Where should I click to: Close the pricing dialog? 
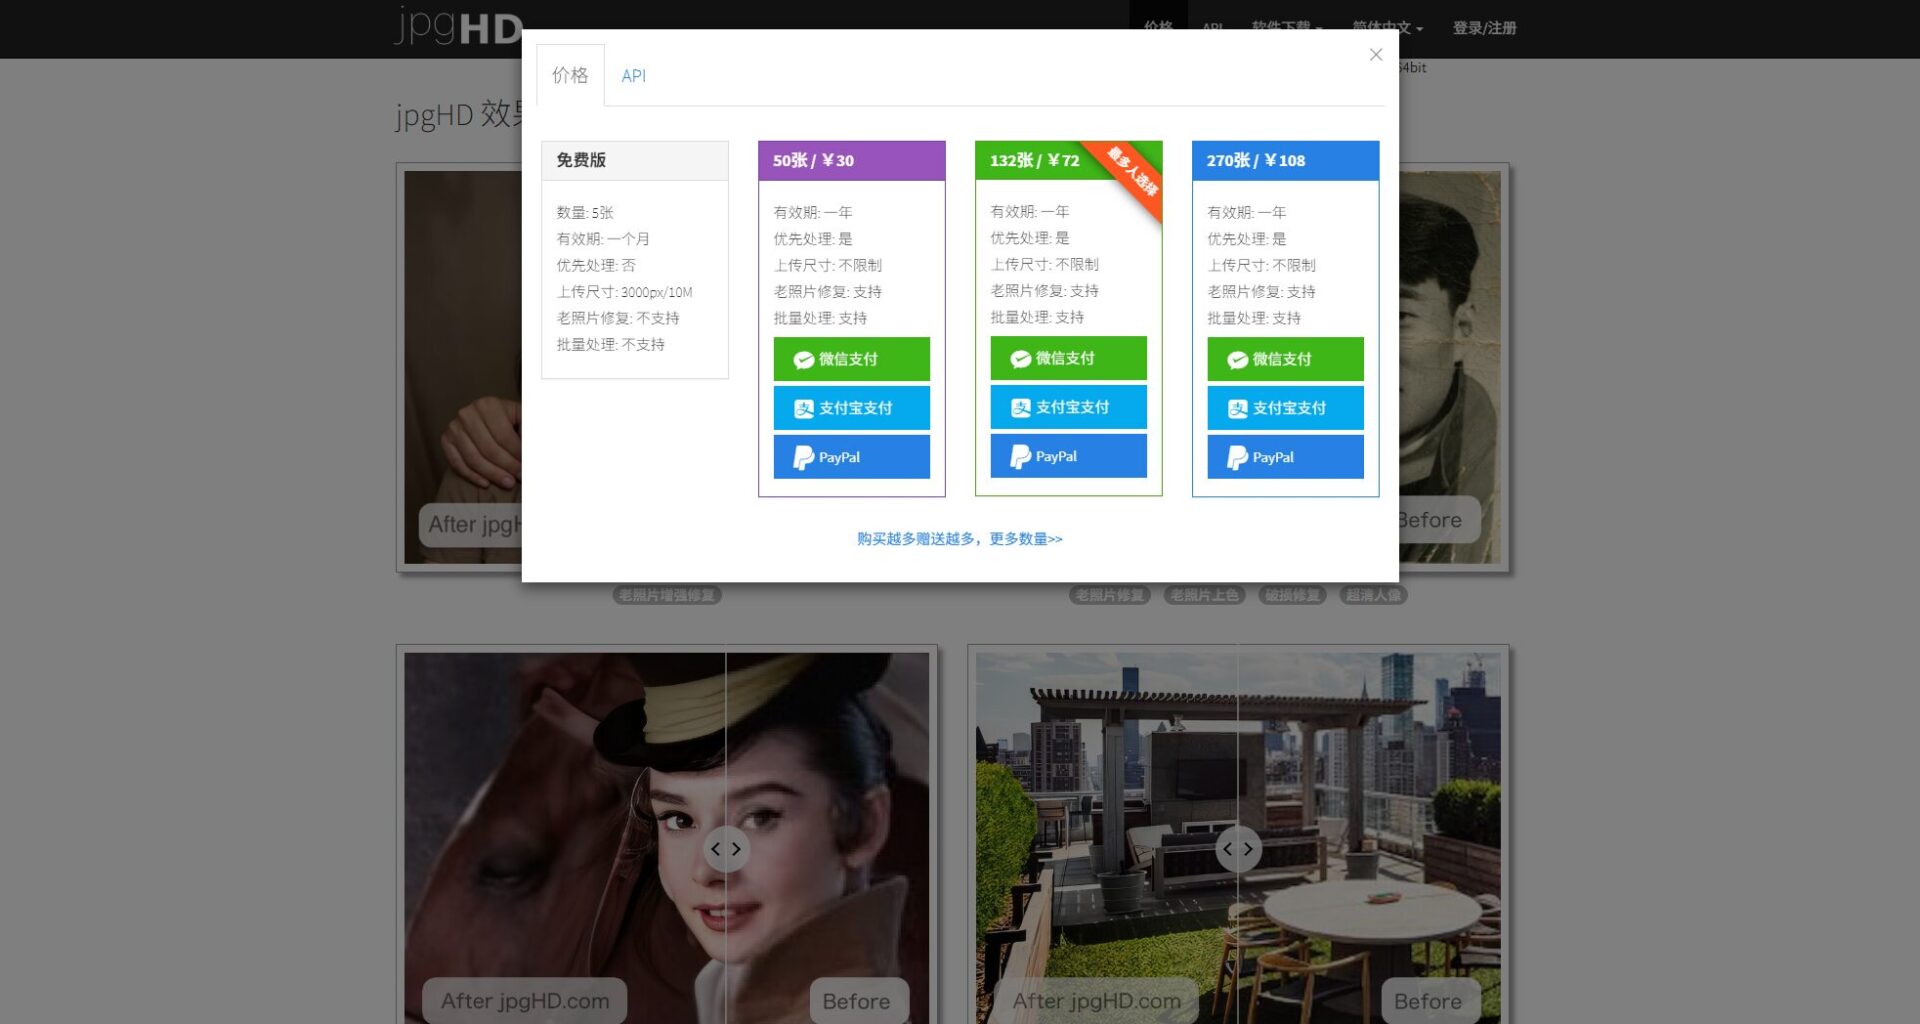pos(1375,55)
